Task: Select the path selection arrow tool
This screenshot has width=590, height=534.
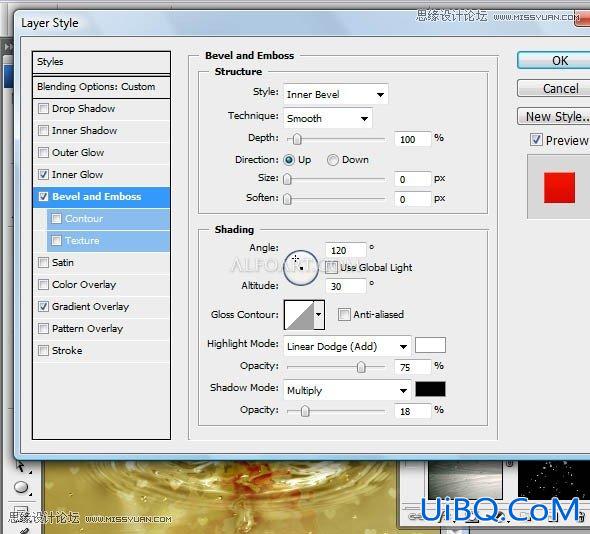Action: coord(21,467)
